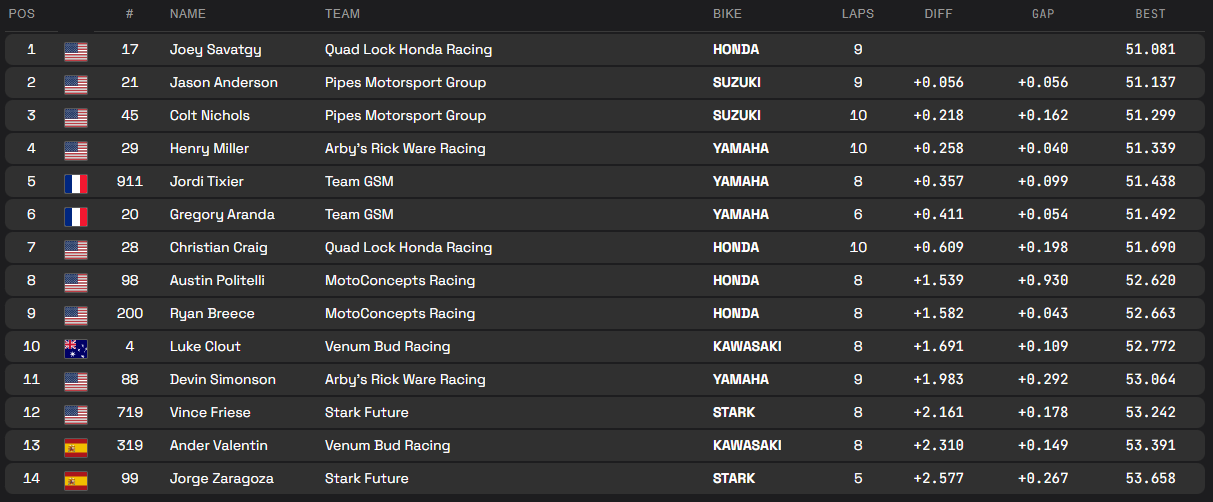Click the French flag beside Jordi Tixier
The height and width of the screenshot is (502, 1213).
pyautogui.click(x=76, y=182)
